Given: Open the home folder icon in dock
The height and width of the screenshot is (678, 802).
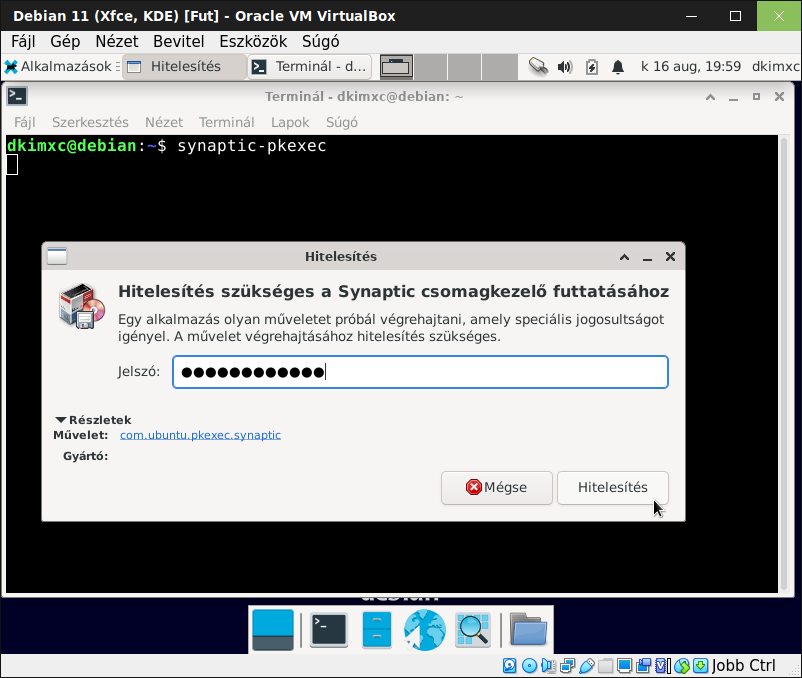Looking at the screenshot, I should tap(528, 629).
